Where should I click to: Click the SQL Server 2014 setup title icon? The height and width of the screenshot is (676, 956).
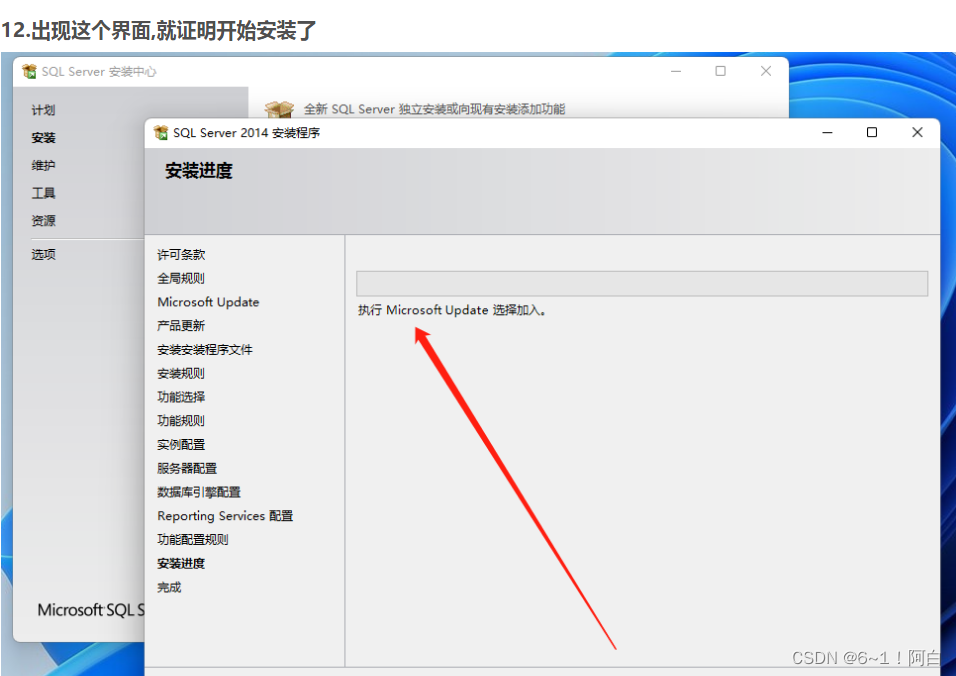[161, 132]
